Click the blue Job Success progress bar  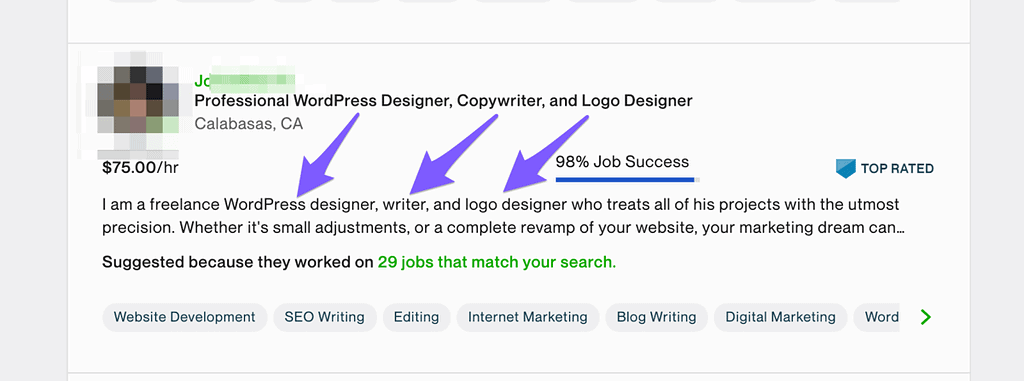pyautogui.click(x=628, y=179)
